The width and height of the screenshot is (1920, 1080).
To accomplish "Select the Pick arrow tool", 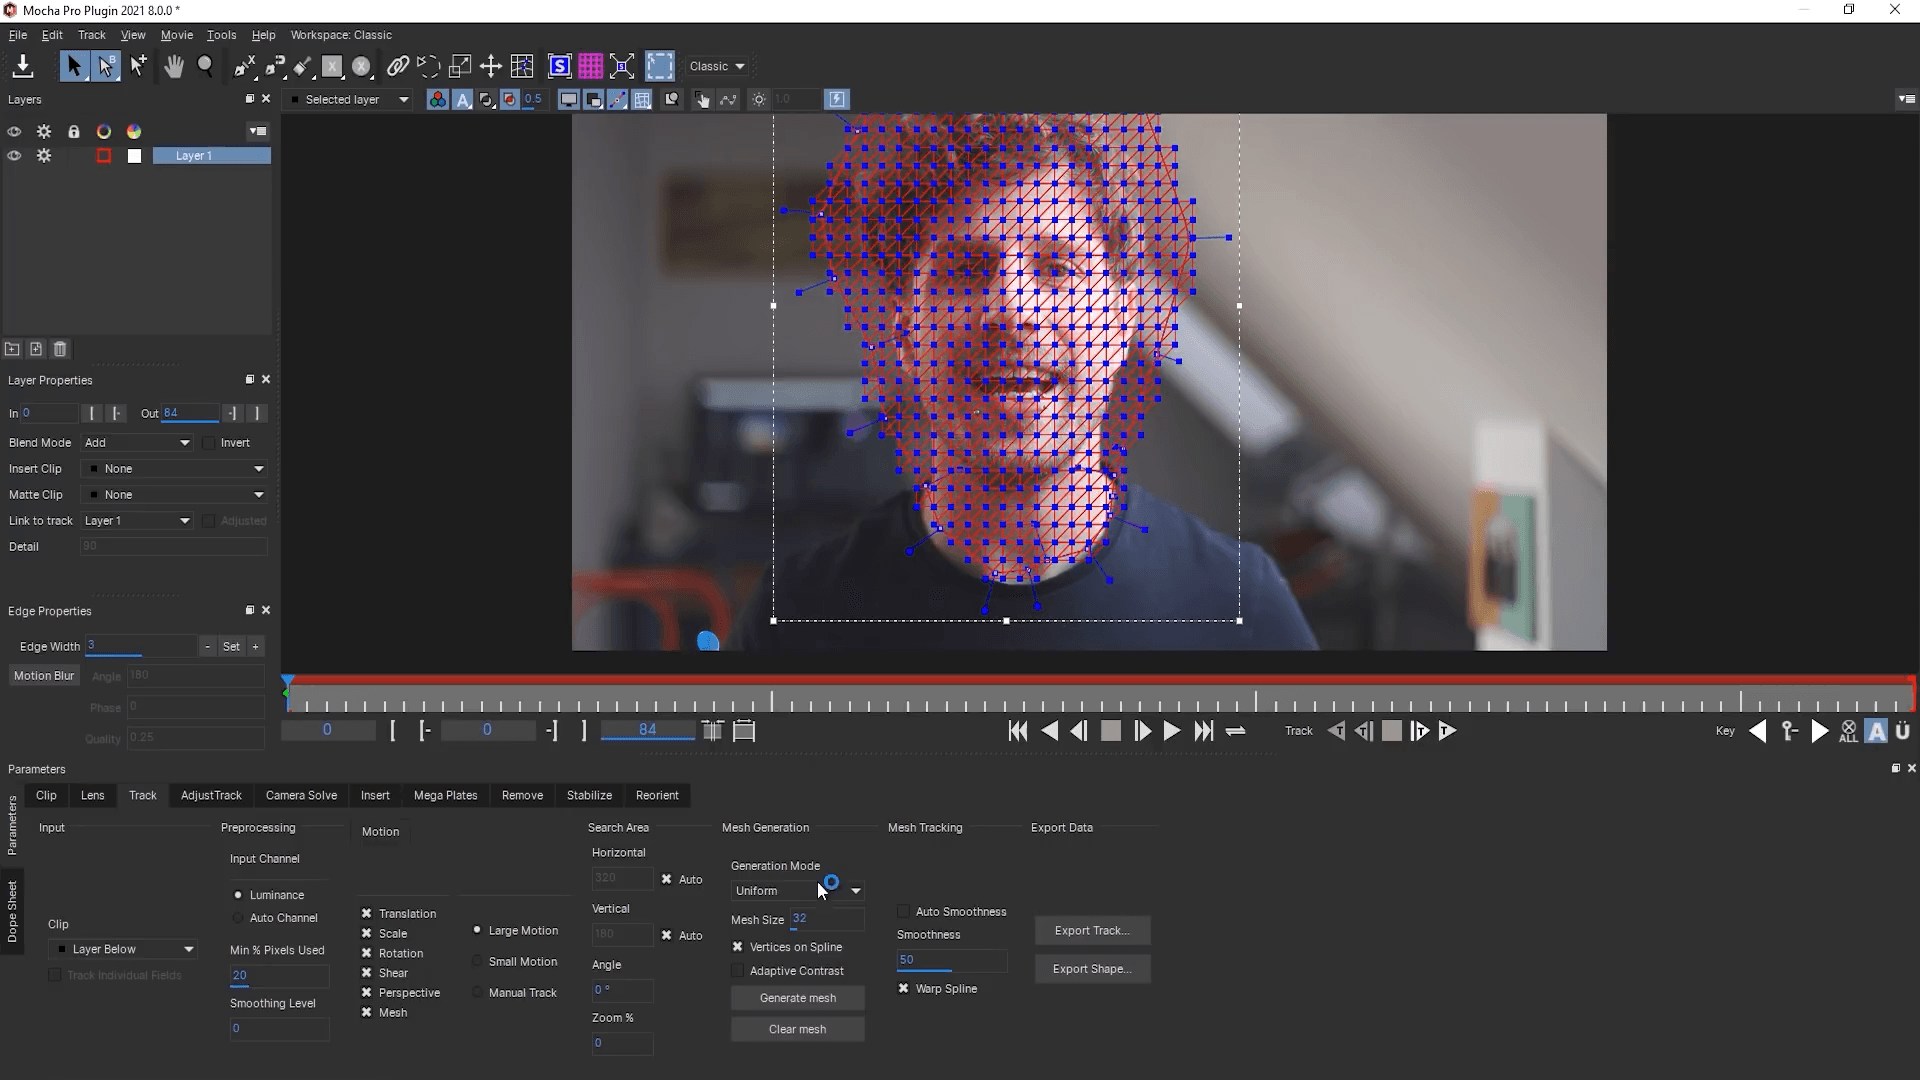I will click(x=73, y=66).
